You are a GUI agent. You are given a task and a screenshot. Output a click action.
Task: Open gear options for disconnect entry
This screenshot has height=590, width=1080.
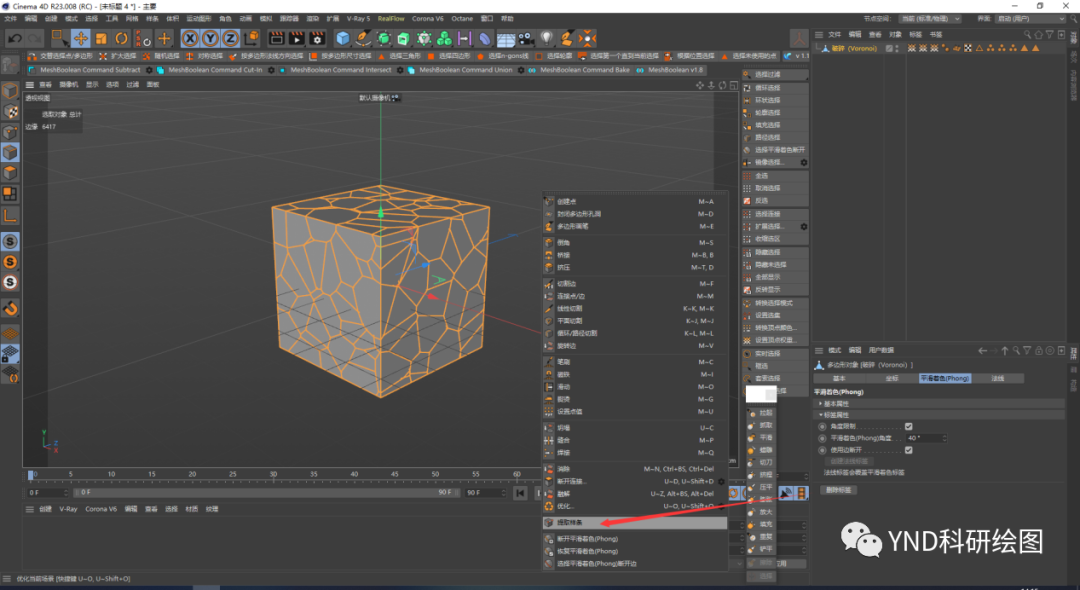(x=721, y=481)
